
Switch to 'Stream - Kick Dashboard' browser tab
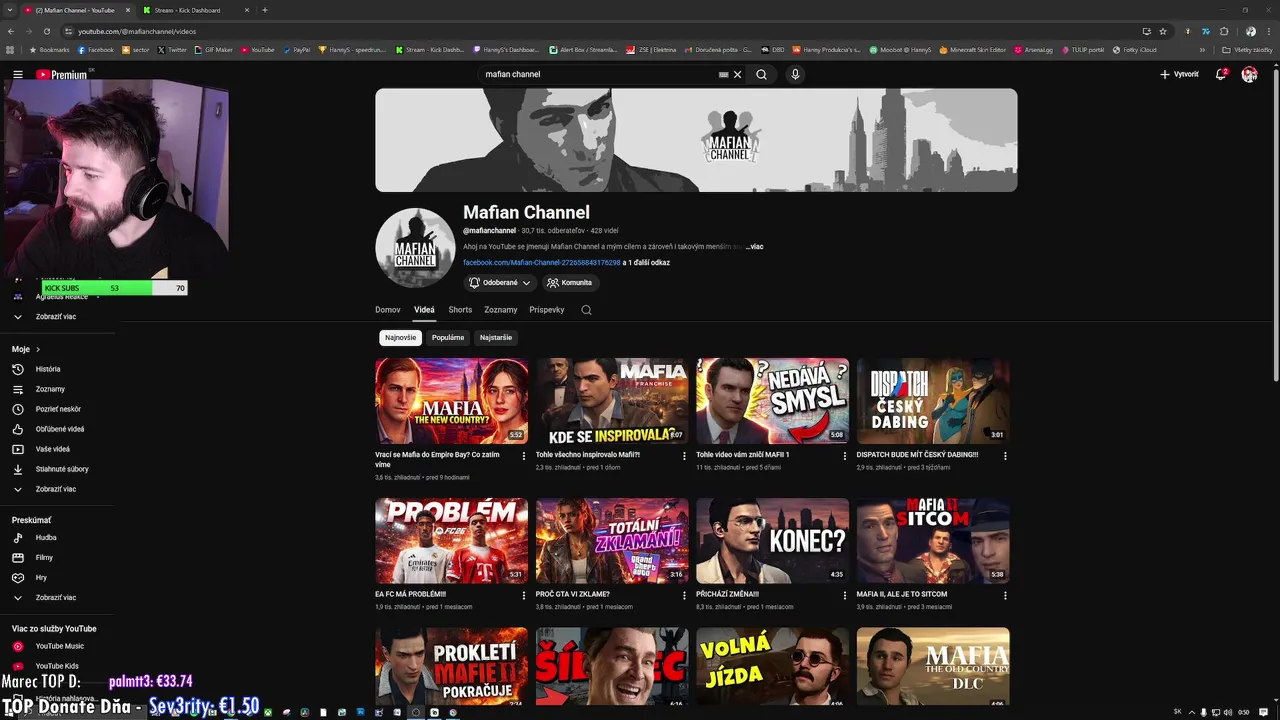pyautogui.click(x=193, y=10)
